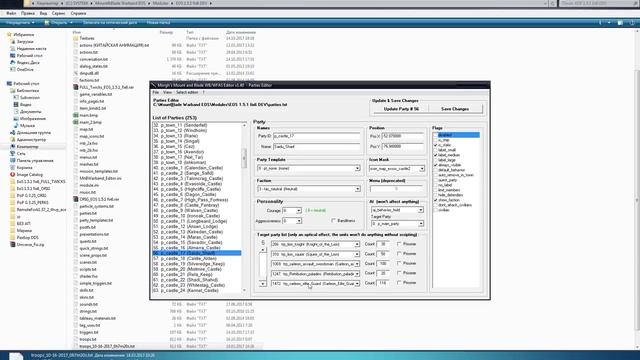Toggle the always_visible flag checkbox
This screenshot has height=360, width=640.
pos(436,165)
